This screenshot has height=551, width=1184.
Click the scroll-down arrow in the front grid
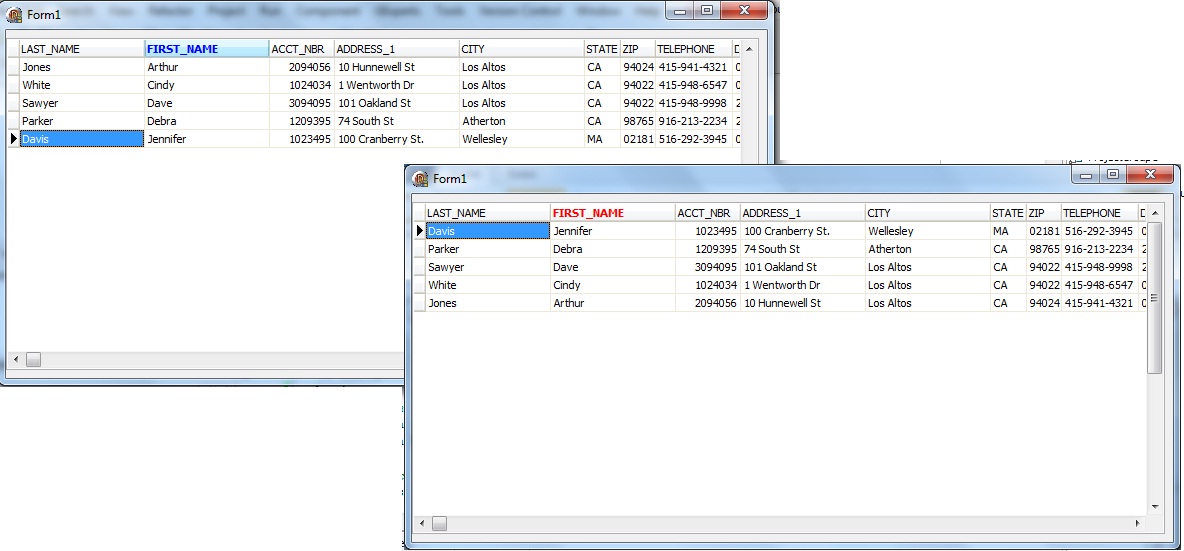point(1154,506)
